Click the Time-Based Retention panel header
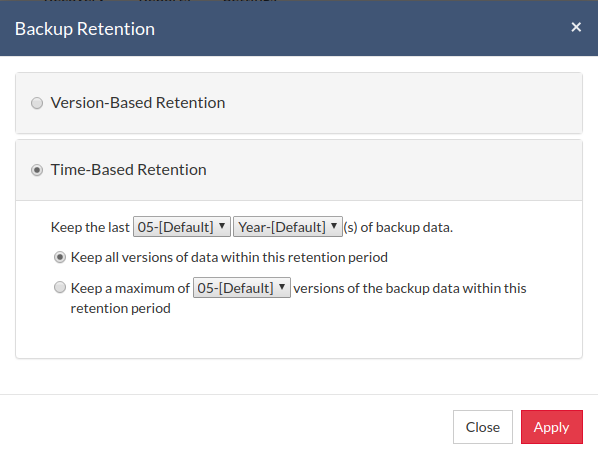 click(299, 170)
